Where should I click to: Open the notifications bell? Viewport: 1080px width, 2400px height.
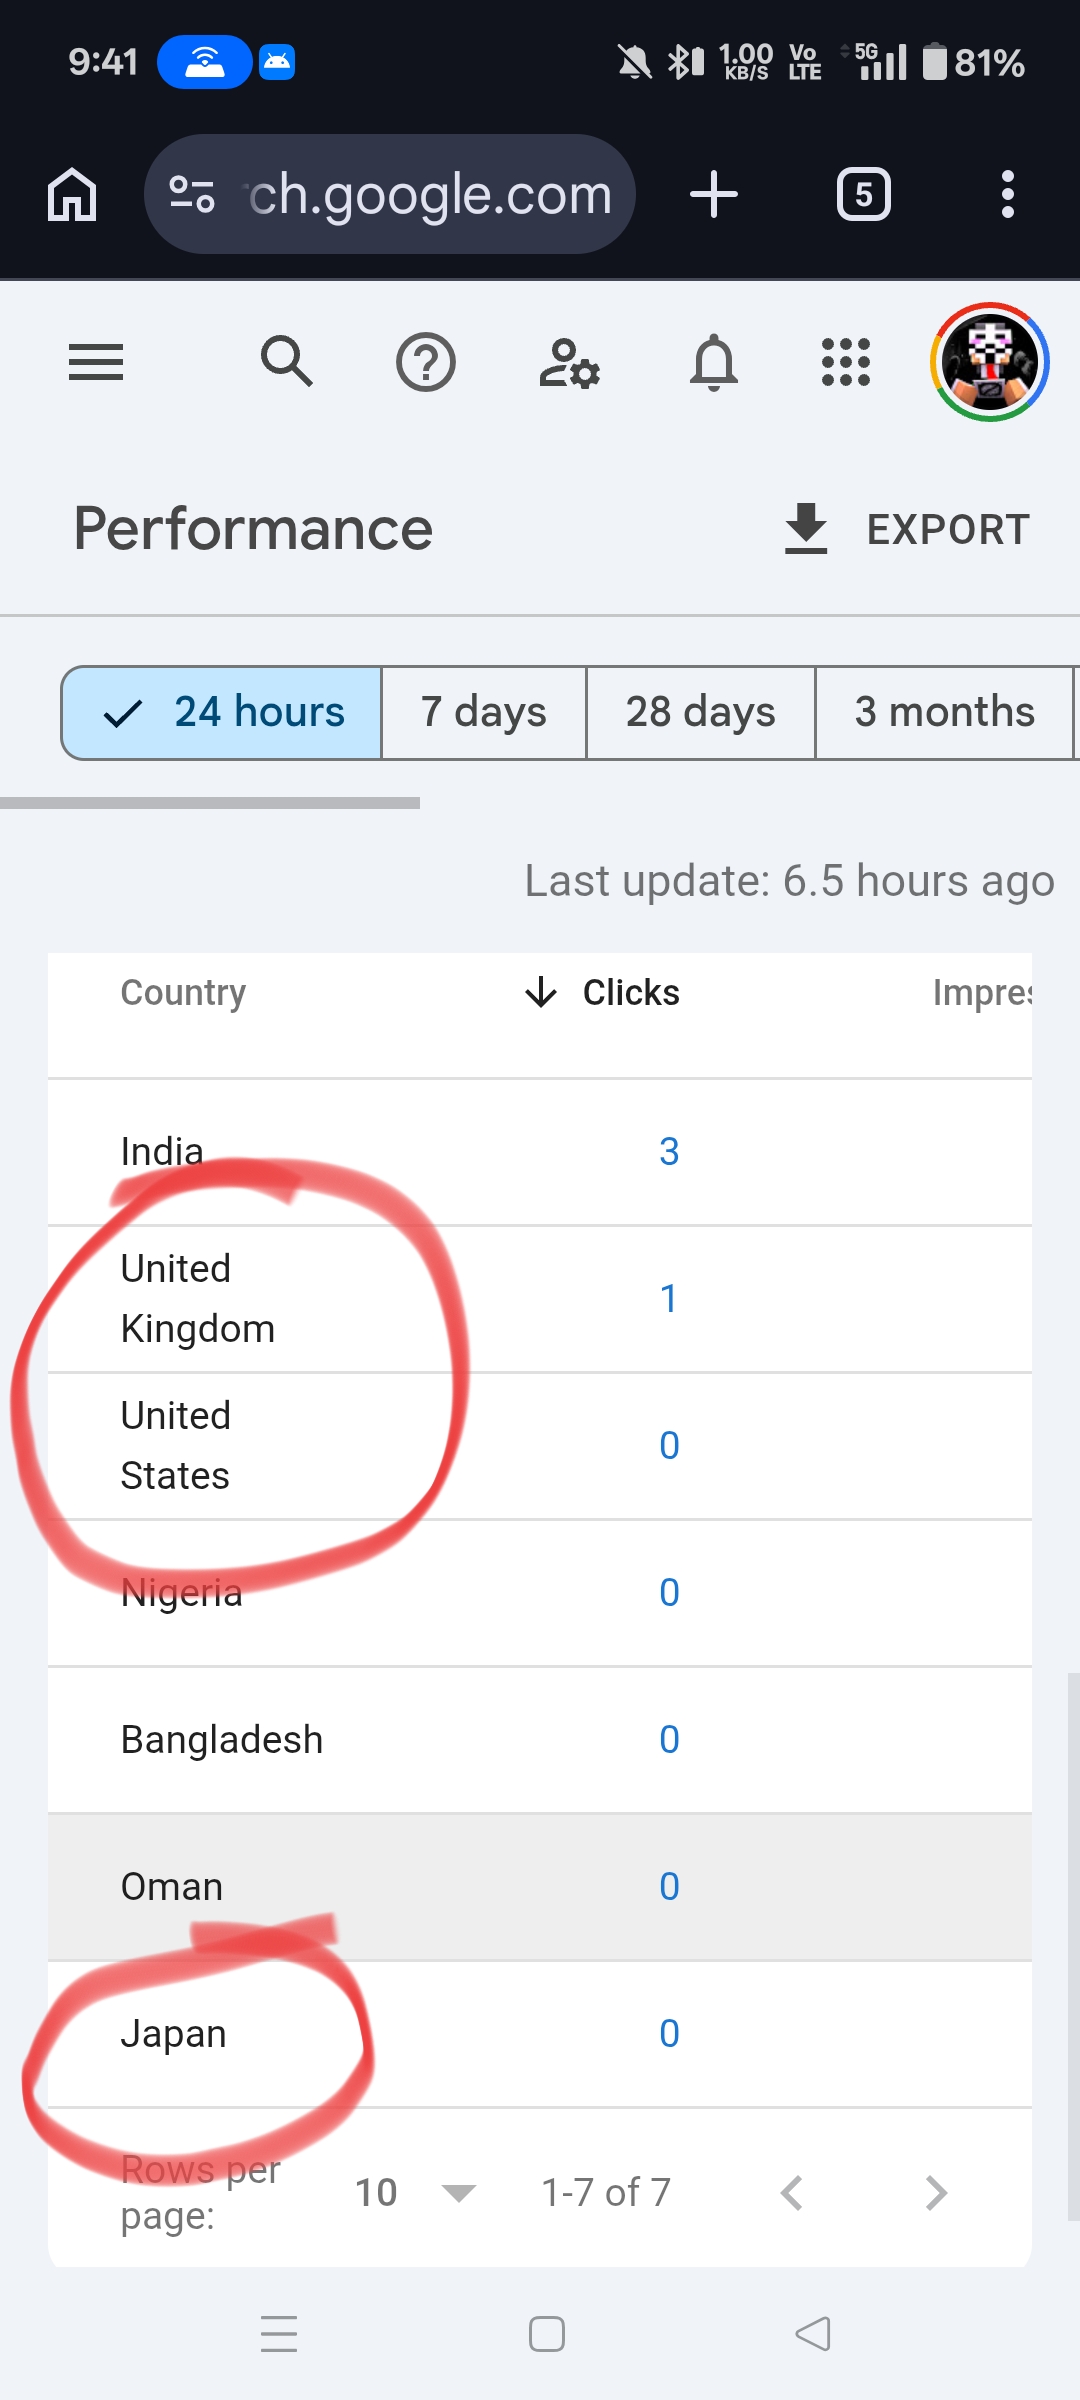click(714, 362)
